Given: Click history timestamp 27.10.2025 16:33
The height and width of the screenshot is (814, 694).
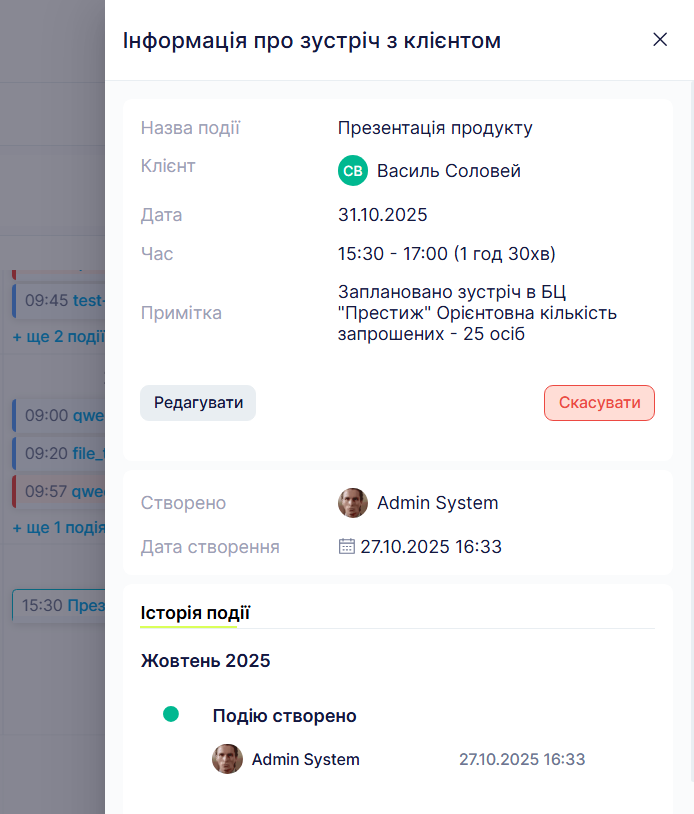Looking at the screenshot, I should (522, 759).
